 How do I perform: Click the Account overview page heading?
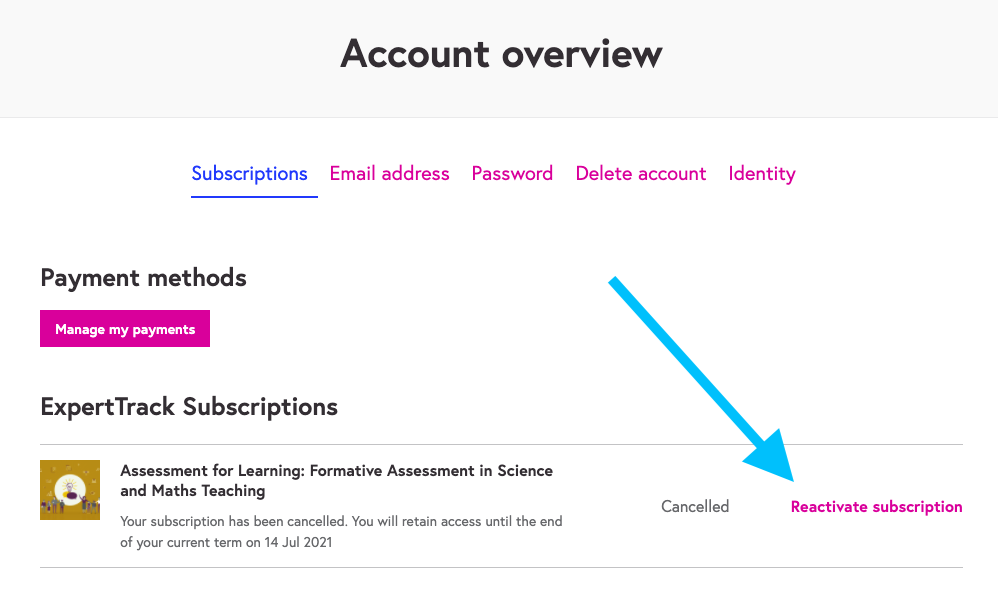tap(501, 53)
